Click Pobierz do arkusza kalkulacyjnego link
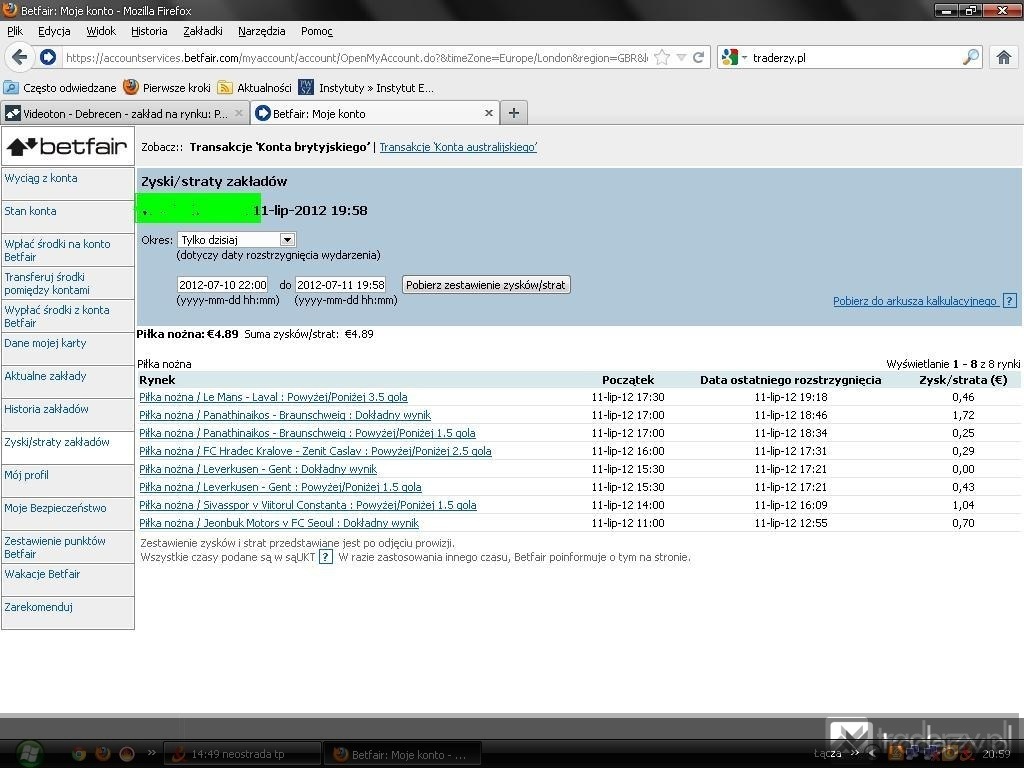1024x768 pixels. pos(914,301)
